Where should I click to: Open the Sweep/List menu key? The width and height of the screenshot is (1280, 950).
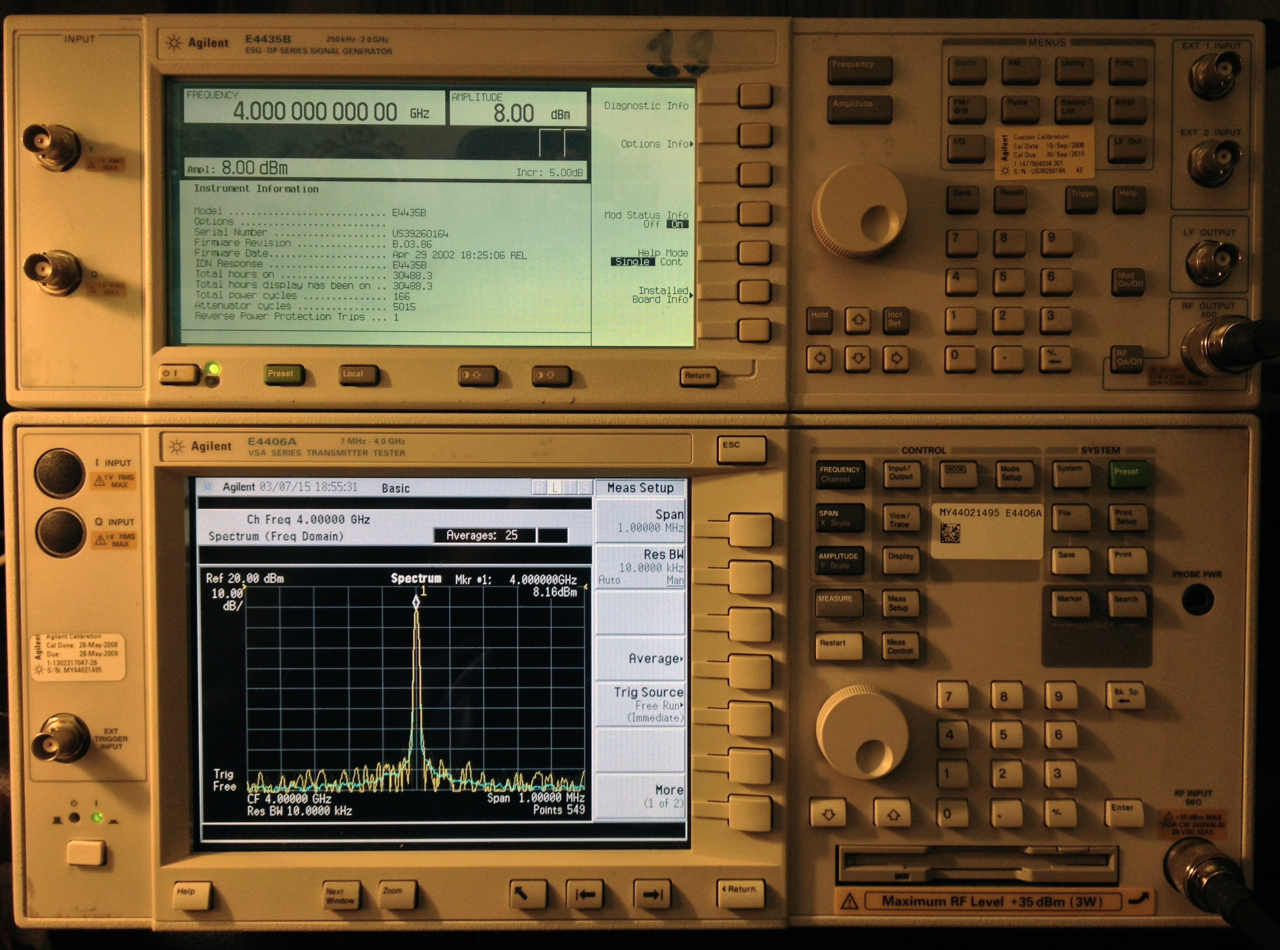tap(1074, 109)
